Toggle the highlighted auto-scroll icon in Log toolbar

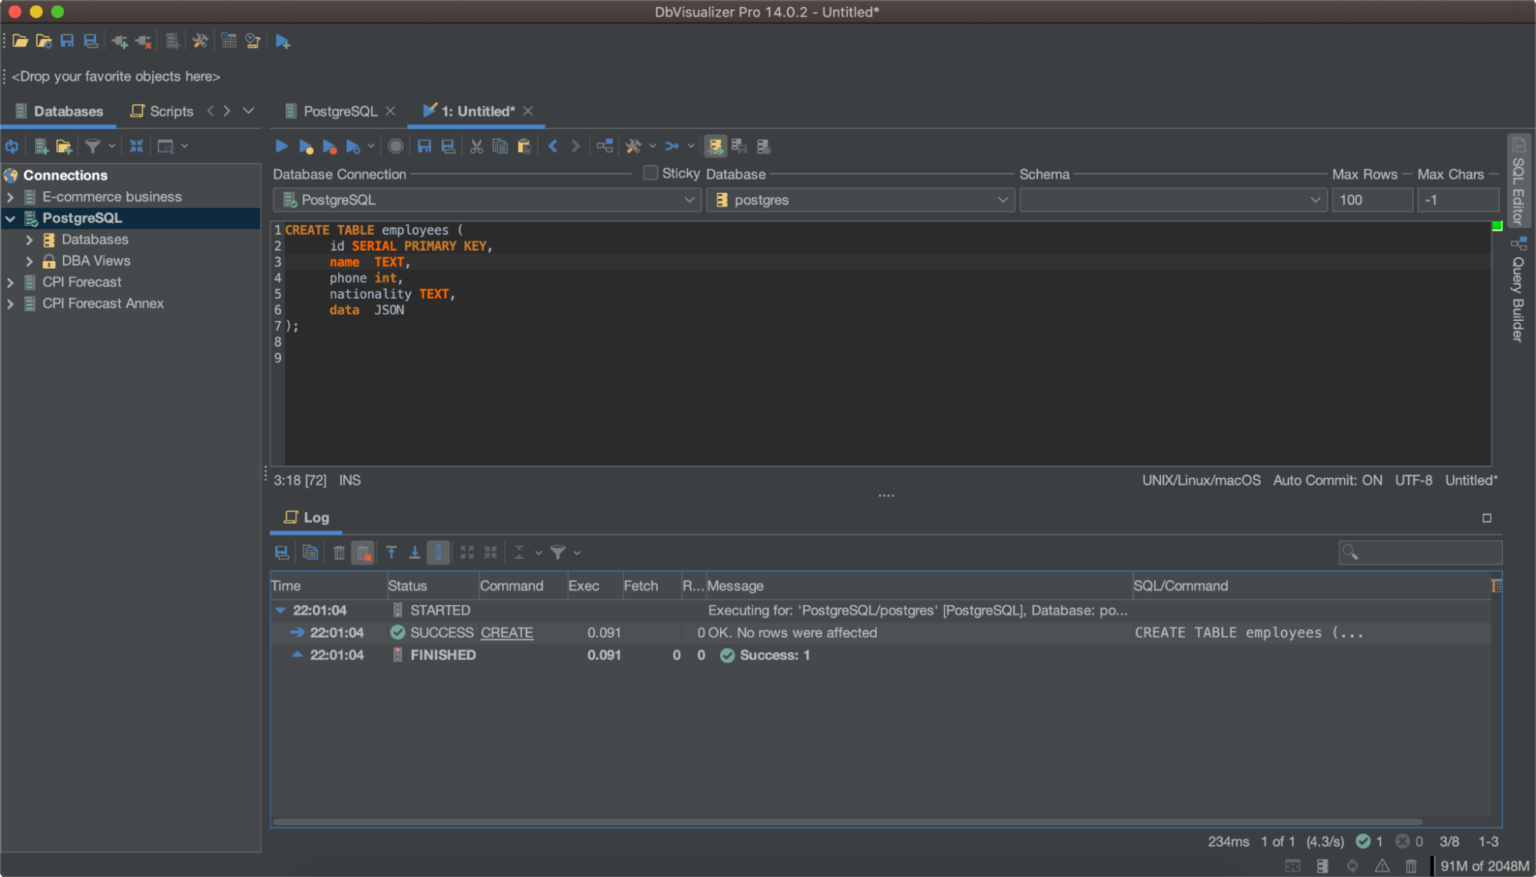point(438,552)
